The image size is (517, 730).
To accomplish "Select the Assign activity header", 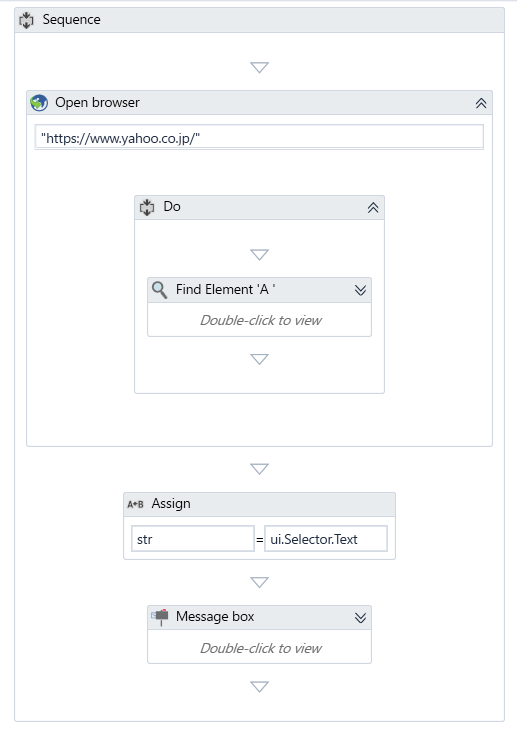I will [x=259, y=504].
